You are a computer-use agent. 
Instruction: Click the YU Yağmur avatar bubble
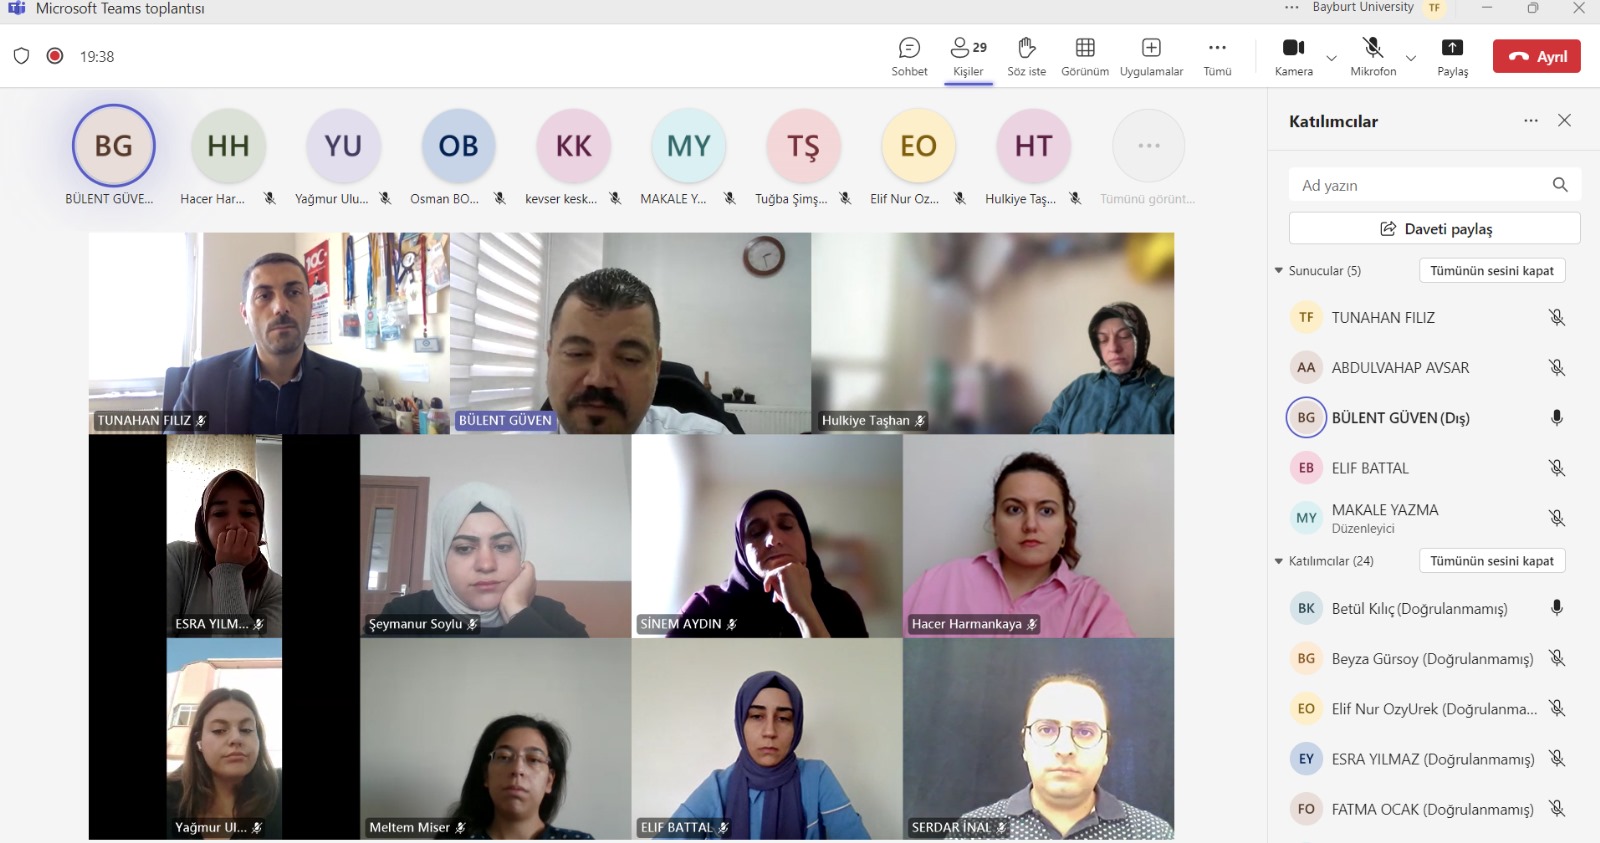tap(343, 146)
